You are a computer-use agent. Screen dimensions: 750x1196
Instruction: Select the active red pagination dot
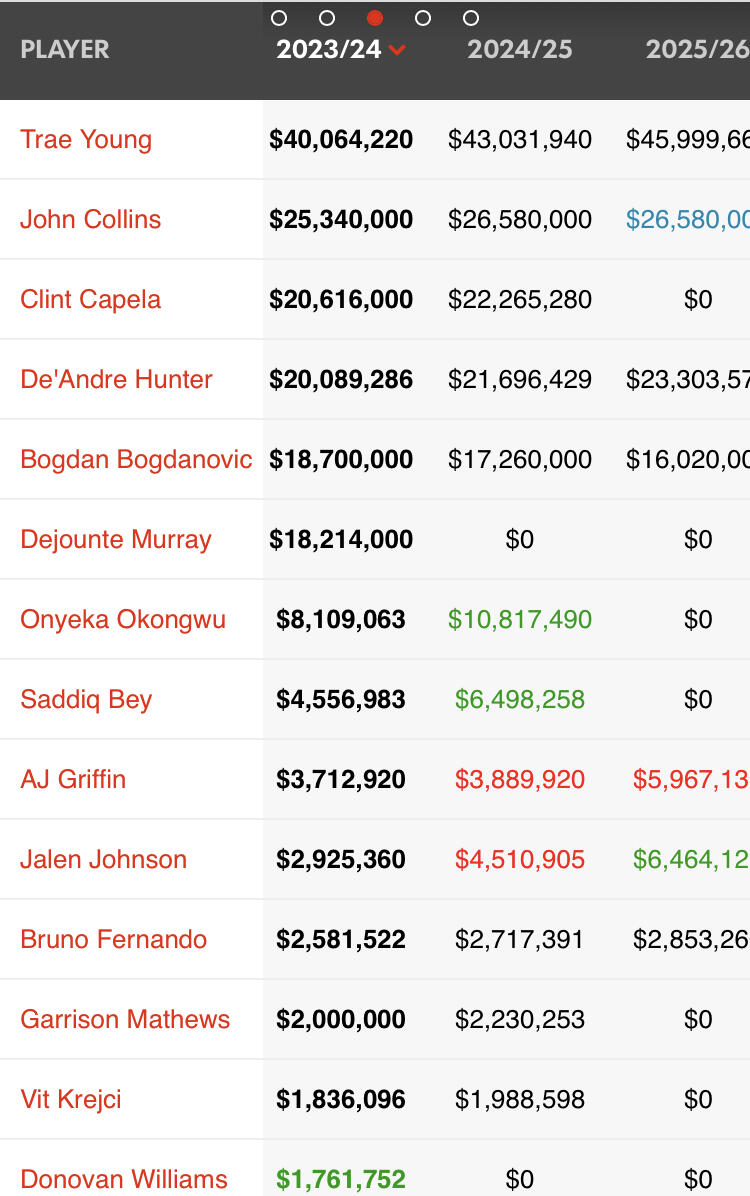(375, 18)
